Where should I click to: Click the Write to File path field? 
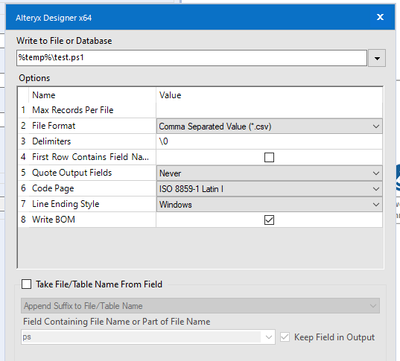click(x=192, y=58)
